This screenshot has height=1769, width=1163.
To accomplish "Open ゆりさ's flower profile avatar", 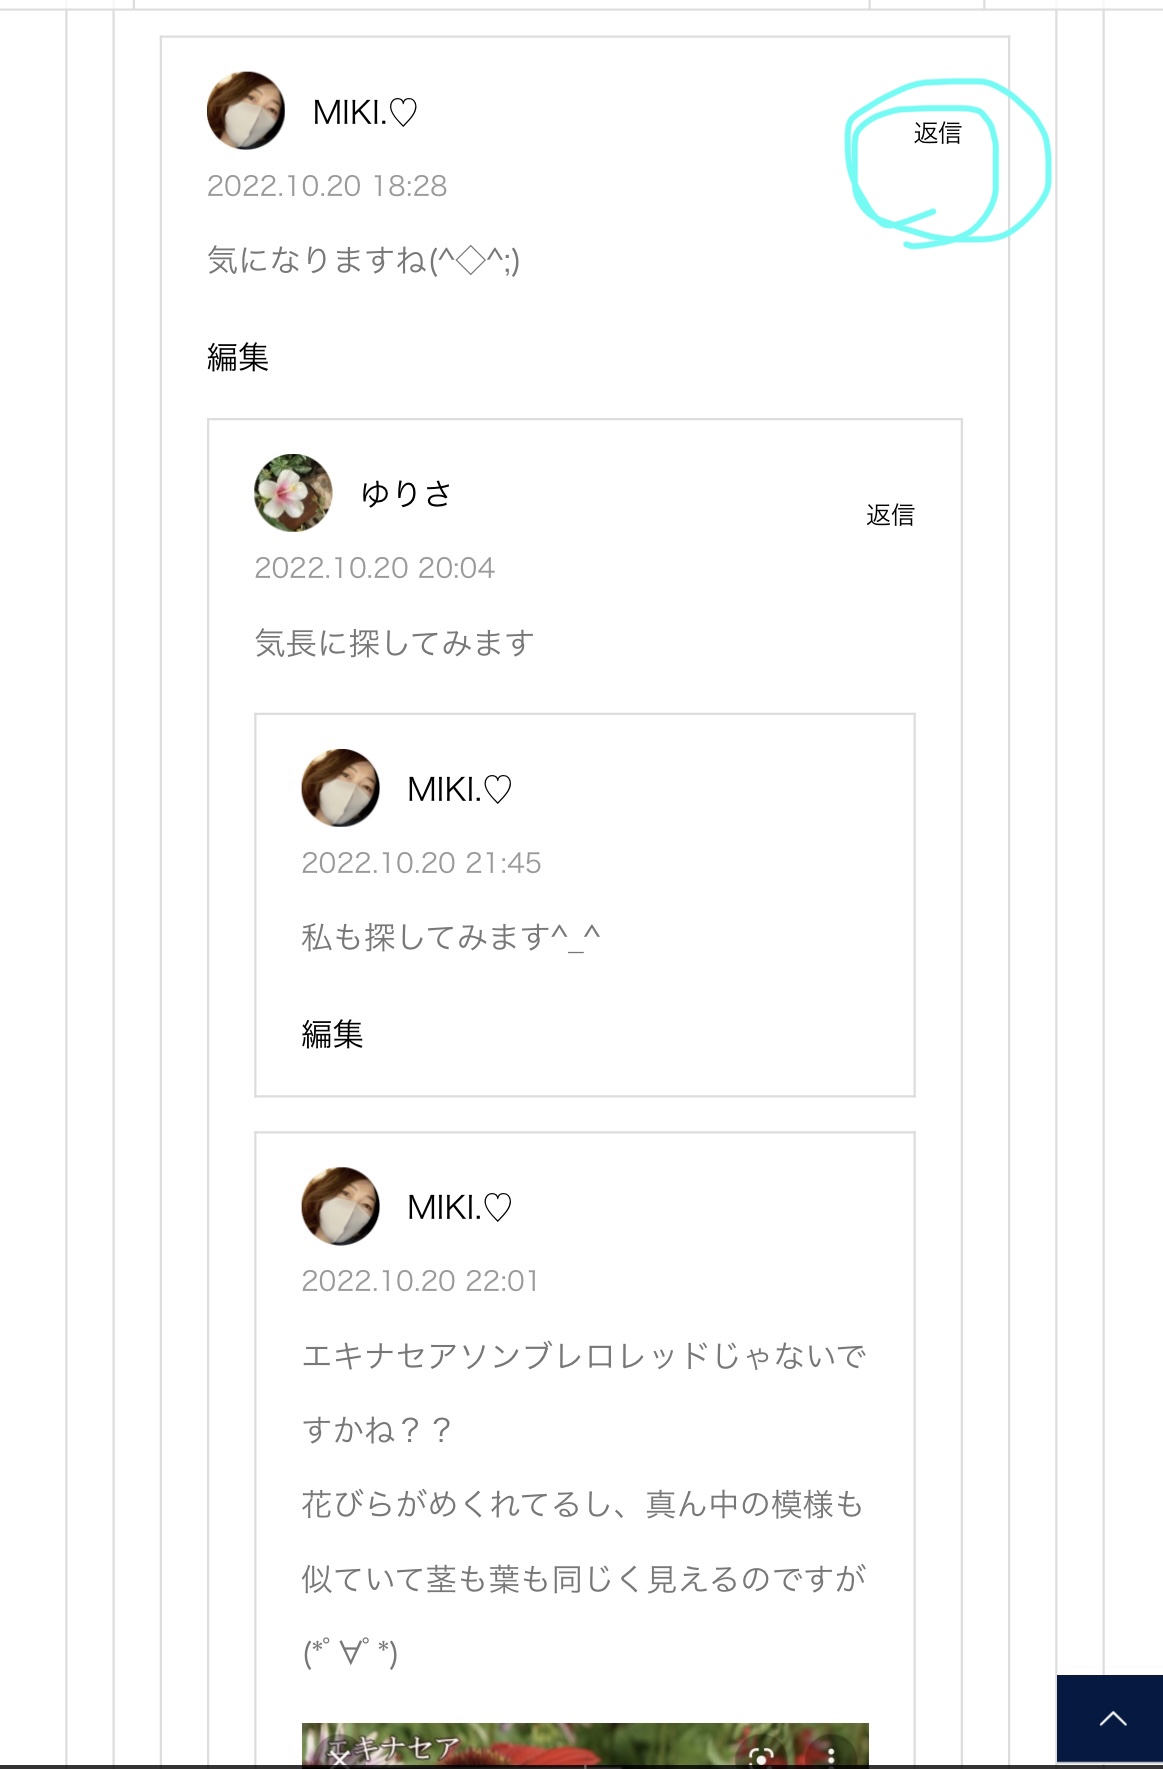I will (x=293, y=493).
